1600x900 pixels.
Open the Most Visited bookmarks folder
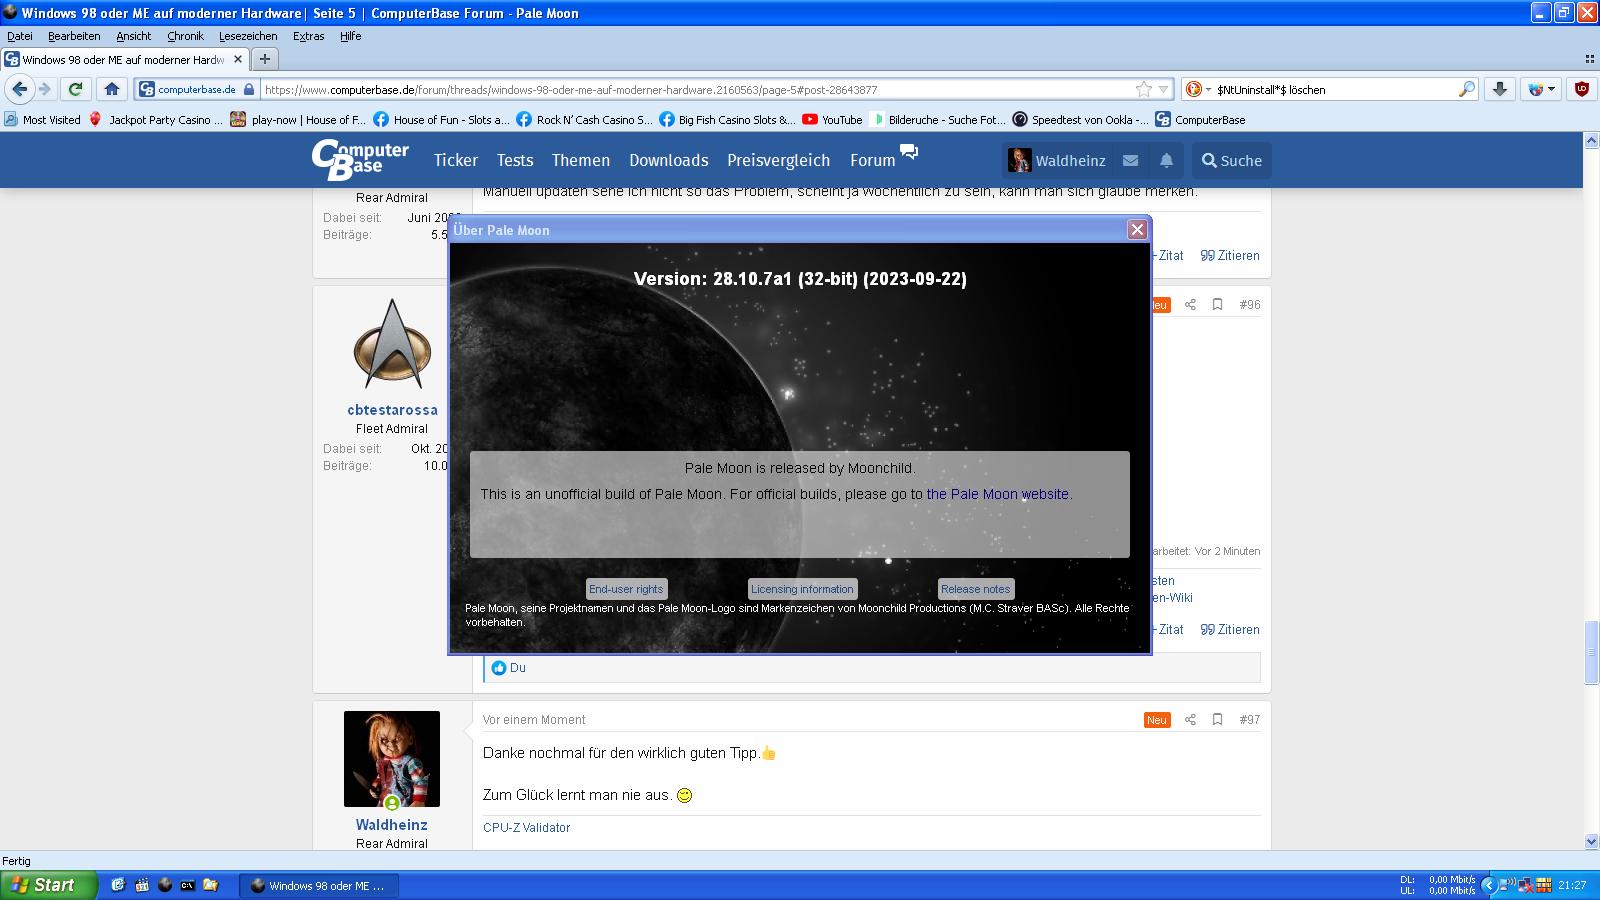pyautogui.click(x=42, y=120)
